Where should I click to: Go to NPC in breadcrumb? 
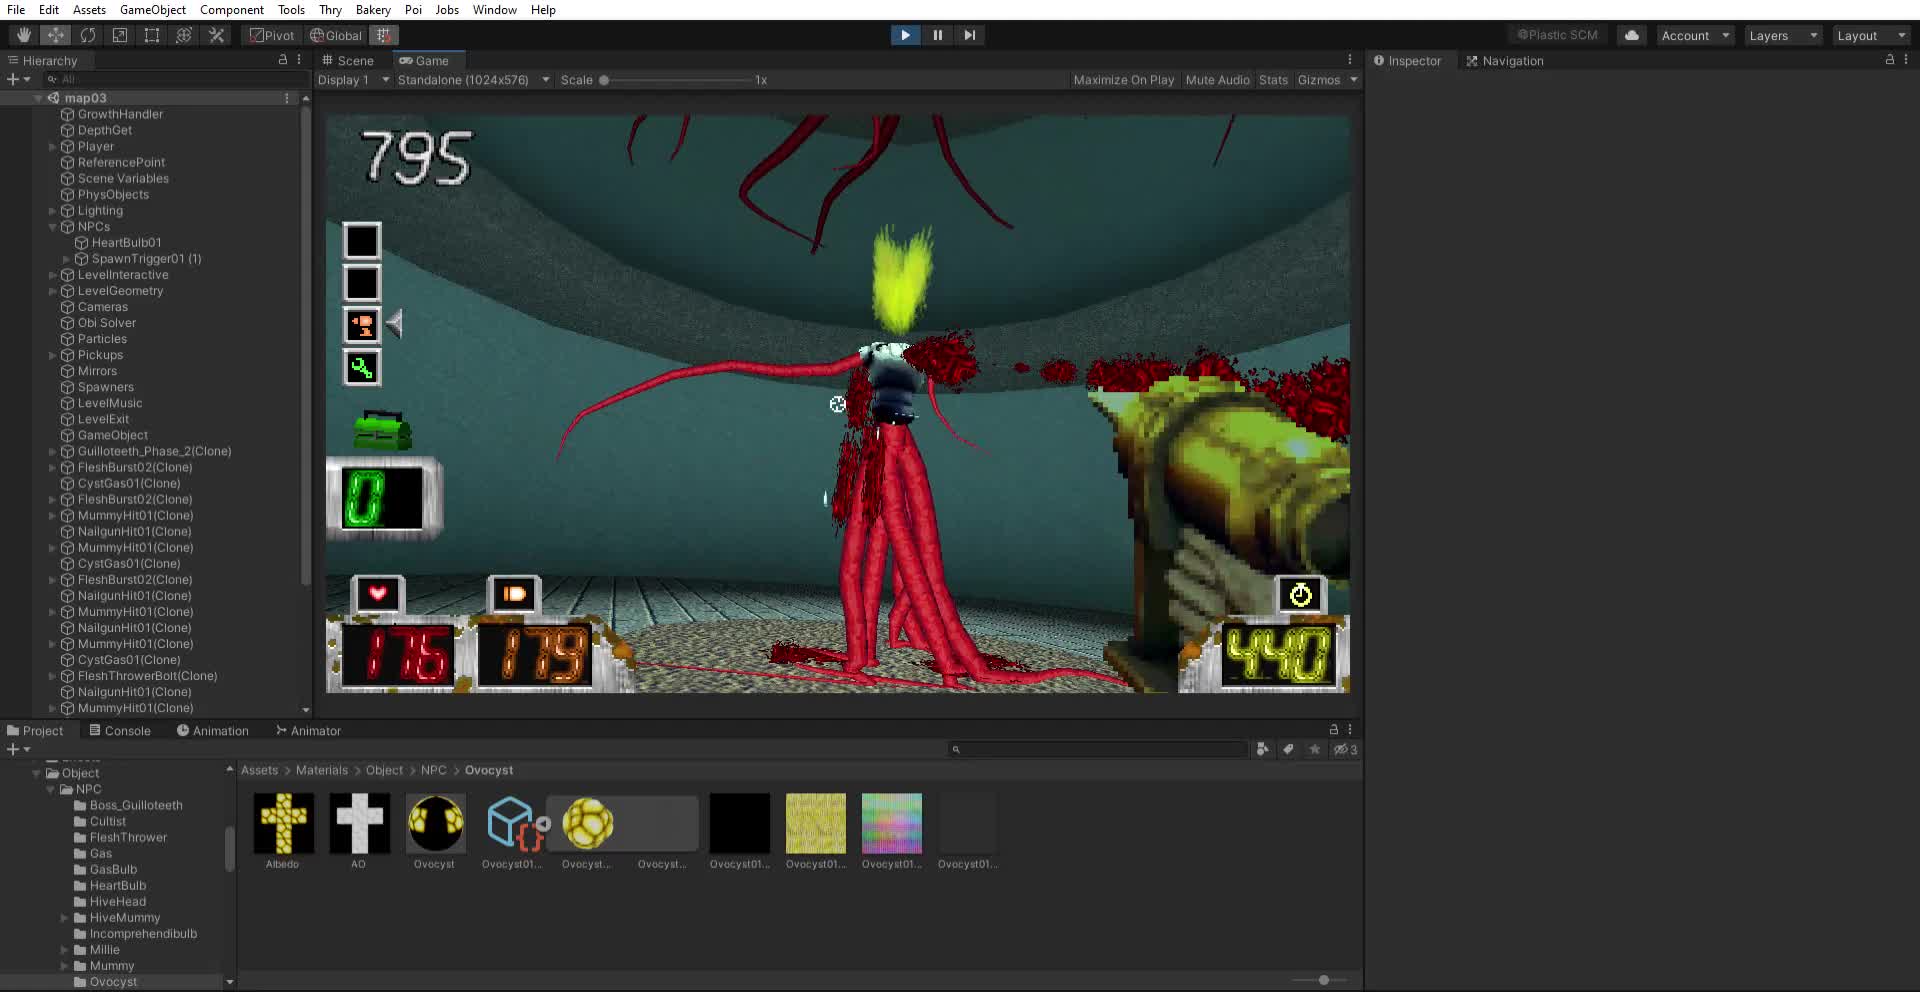[434, 770]
